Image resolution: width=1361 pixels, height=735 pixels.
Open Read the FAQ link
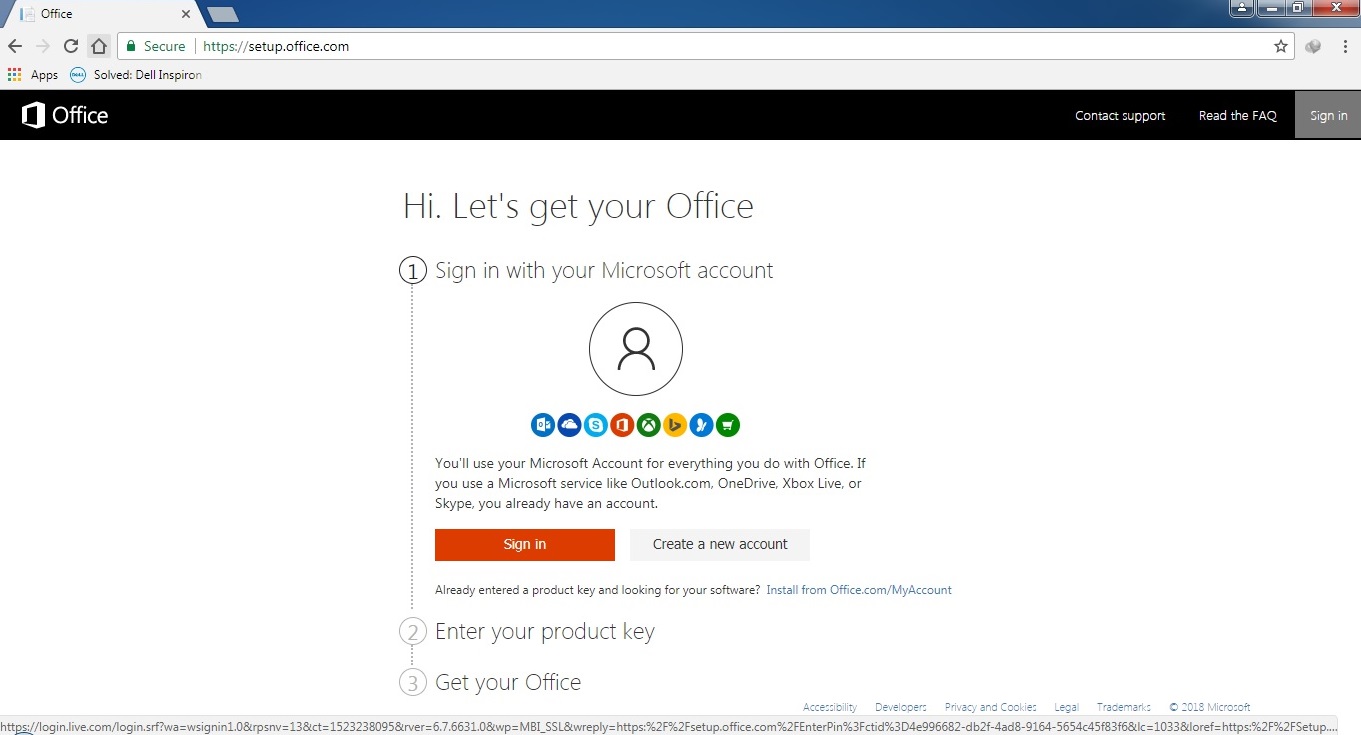(x=1238, y=116)
